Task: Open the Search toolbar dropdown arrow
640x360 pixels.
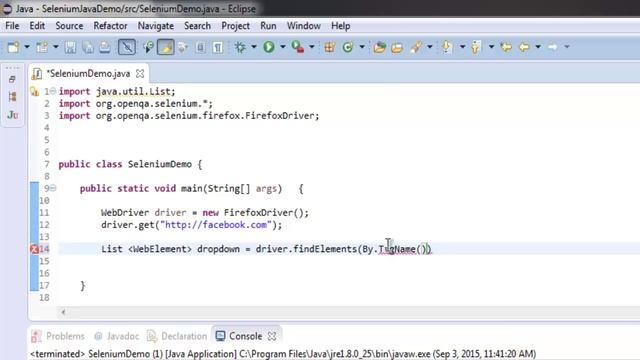Action: pyautogui.click(x=429, y=47)
